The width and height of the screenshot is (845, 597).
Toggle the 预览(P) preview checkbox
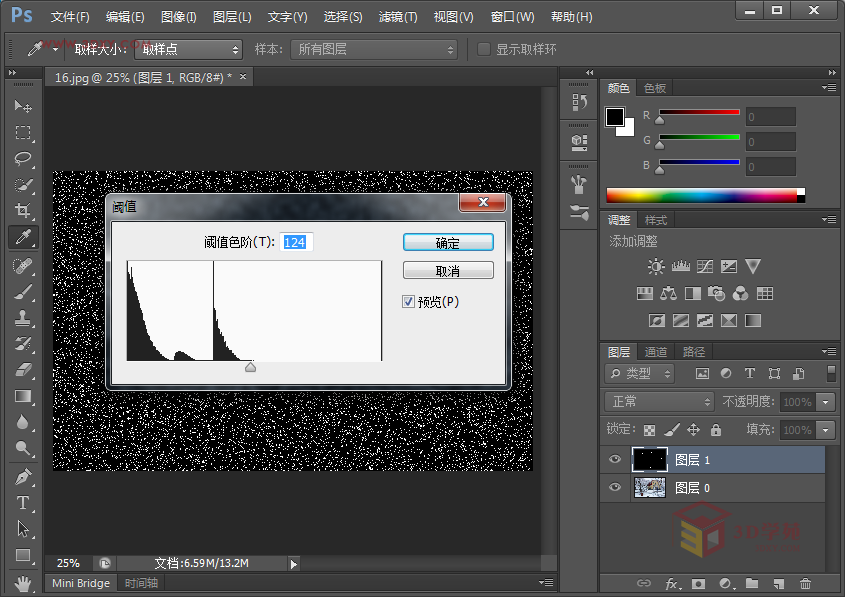coord(408,302)
